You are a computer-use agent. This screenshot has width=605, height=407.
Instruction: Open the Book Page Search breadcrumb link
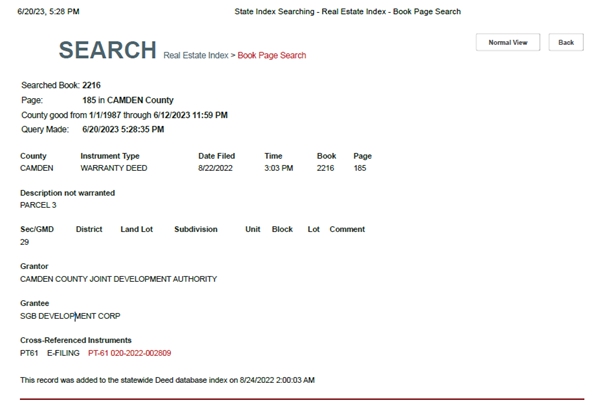(x=272, y=56)
